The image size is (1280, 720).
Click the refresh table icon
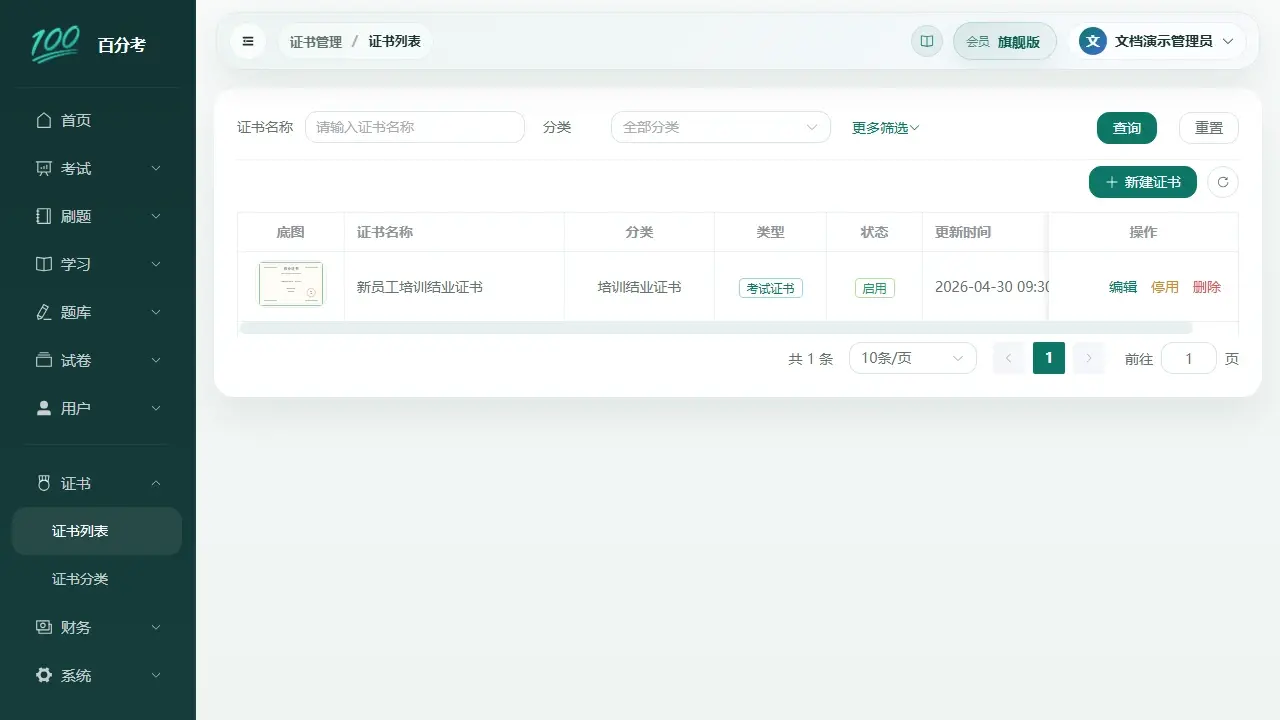coord(1223,182)
